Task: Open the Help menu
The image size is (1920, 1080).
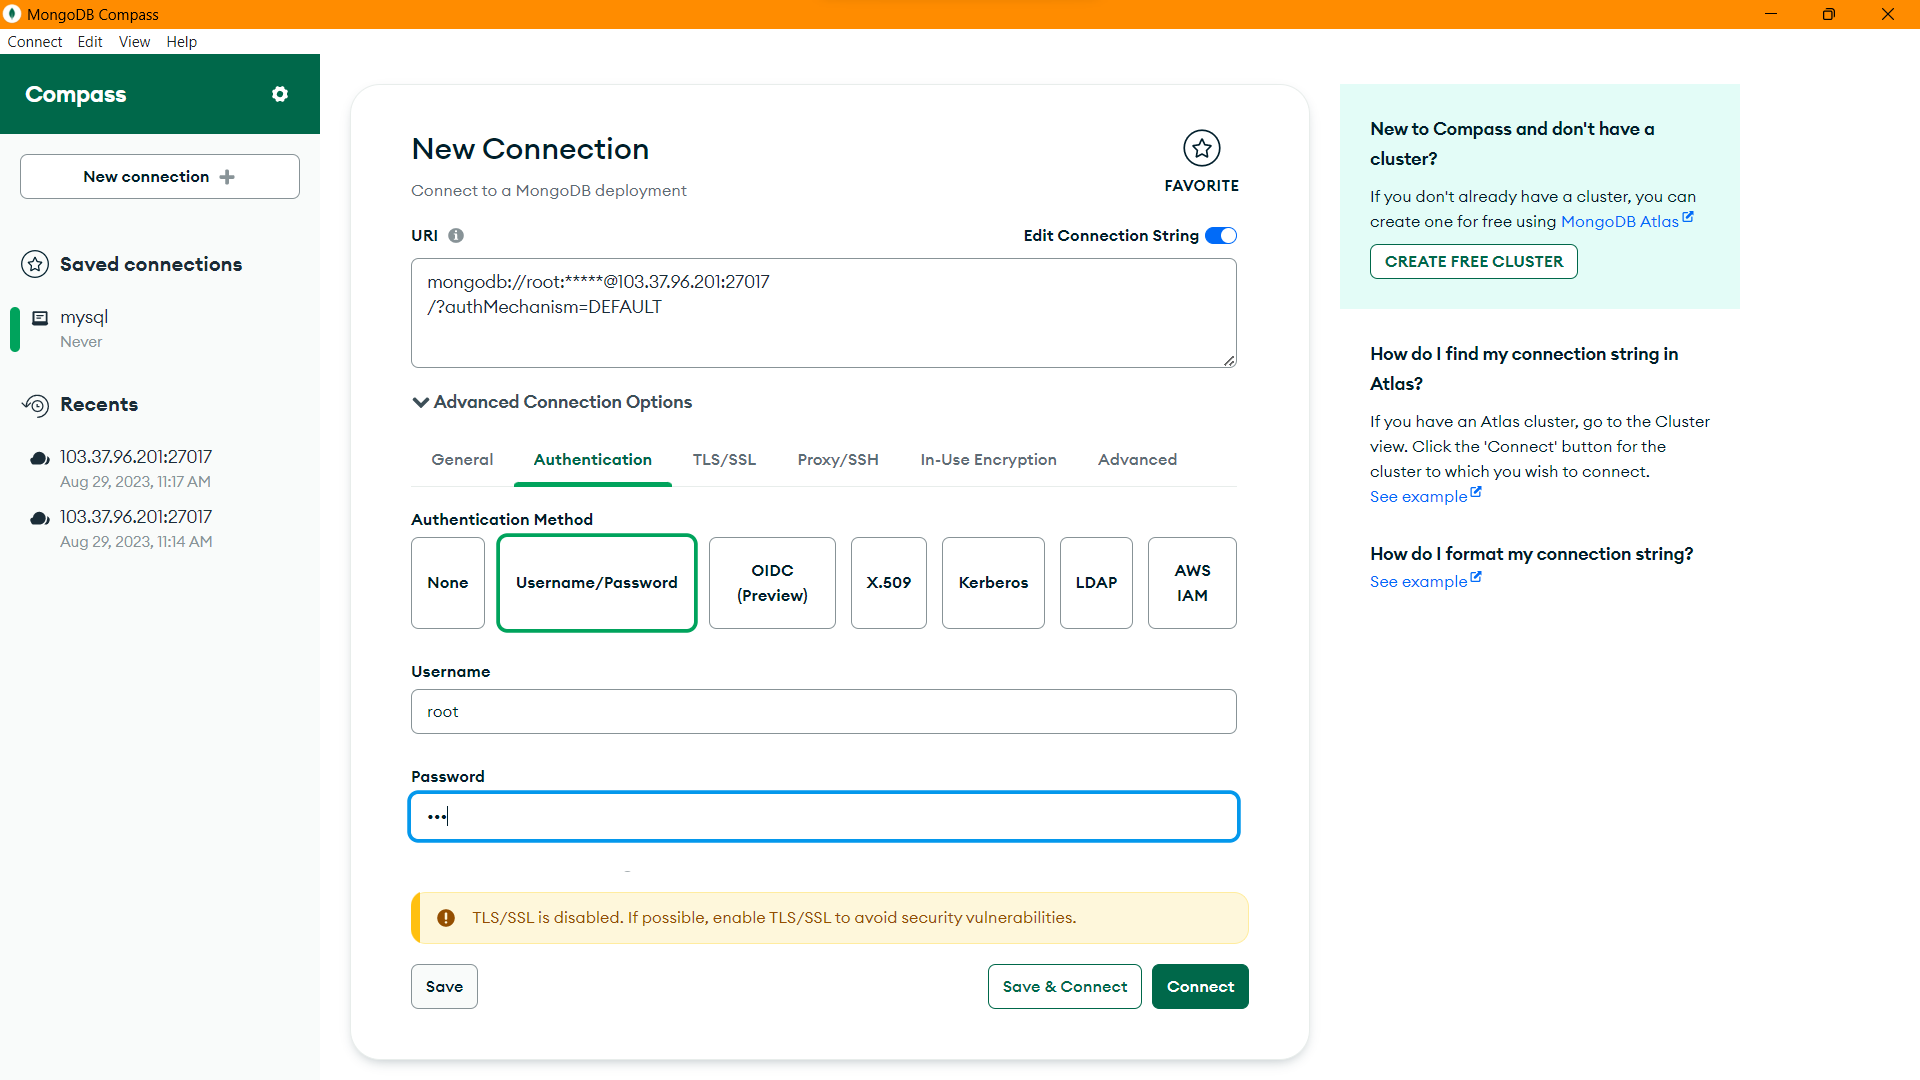Action: (x=182, y=42)
